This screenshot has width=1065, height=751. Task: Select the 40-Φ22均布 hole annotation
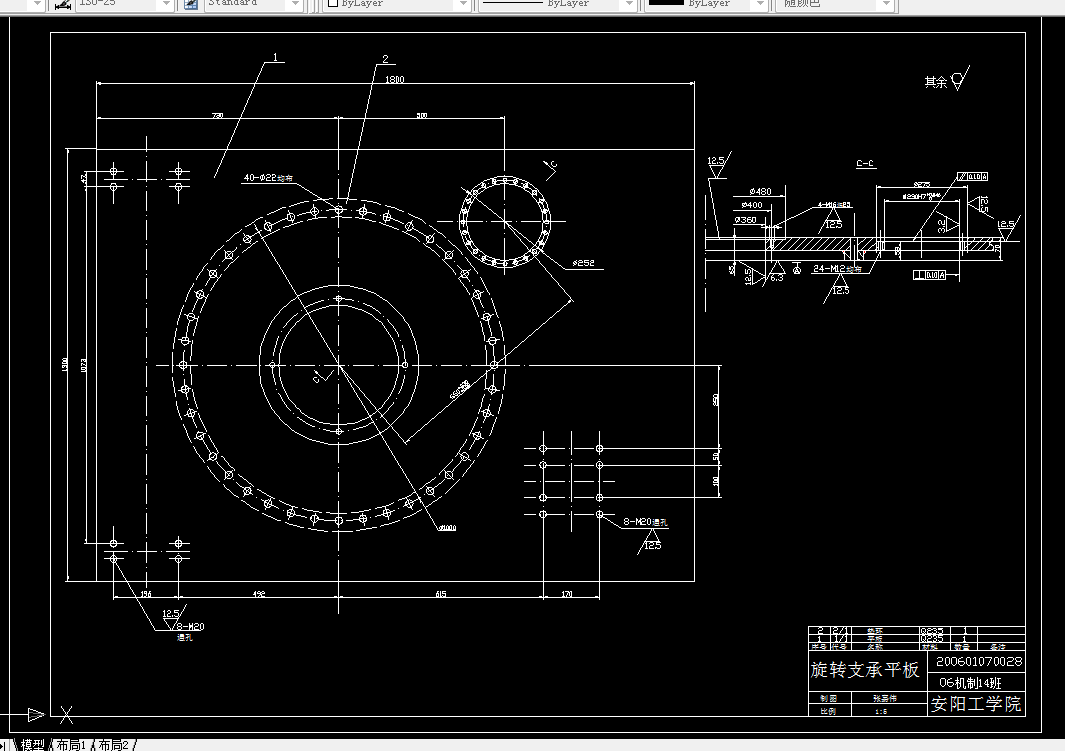268,178
